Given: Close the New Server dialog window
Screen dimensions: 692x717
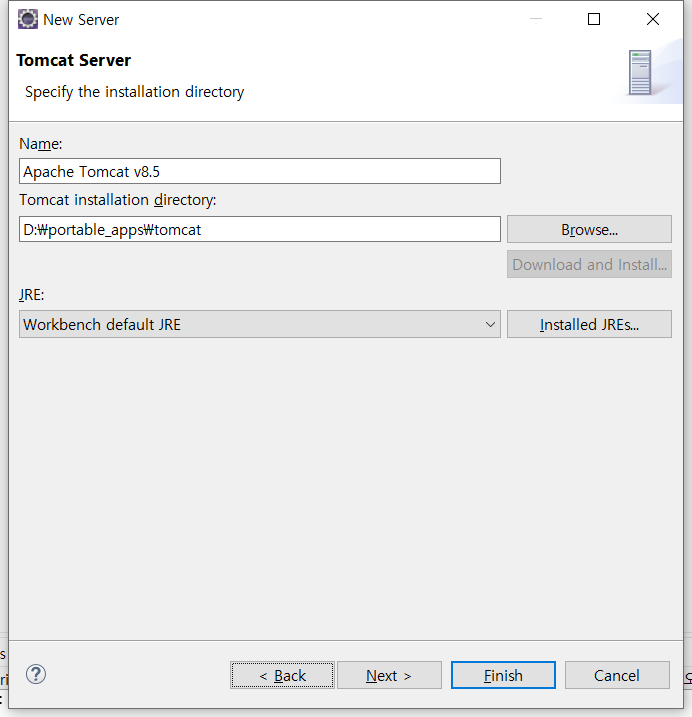Looking at the screenshot, I should click(x=653, y=19).
